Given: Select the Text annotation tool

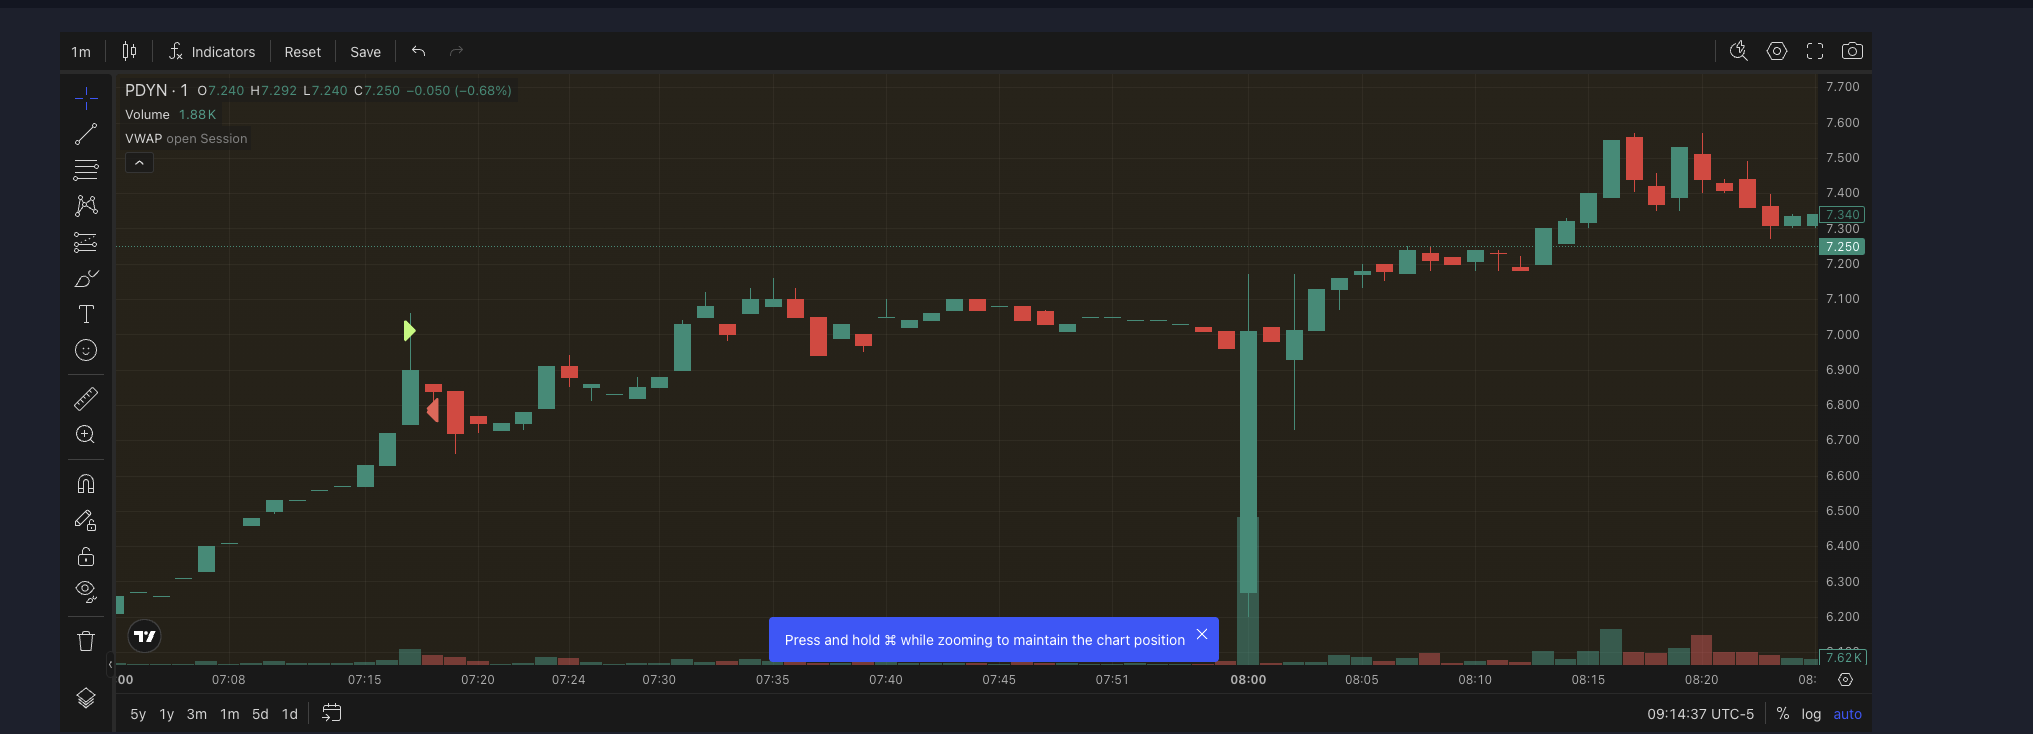Looking at the screenshot, I should pos(86,314).
